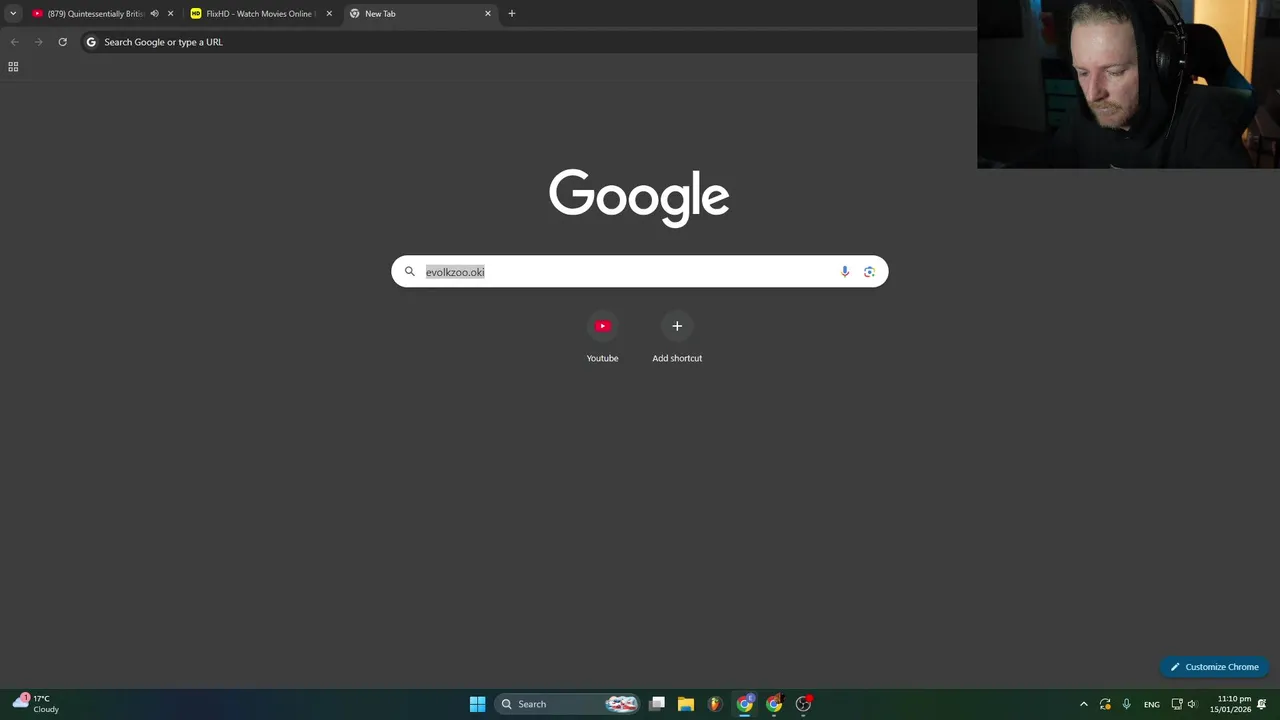This screenshot has width=1280, height=720.
Task: Show hidden system tray icons
Action: tap(1083, 704)
